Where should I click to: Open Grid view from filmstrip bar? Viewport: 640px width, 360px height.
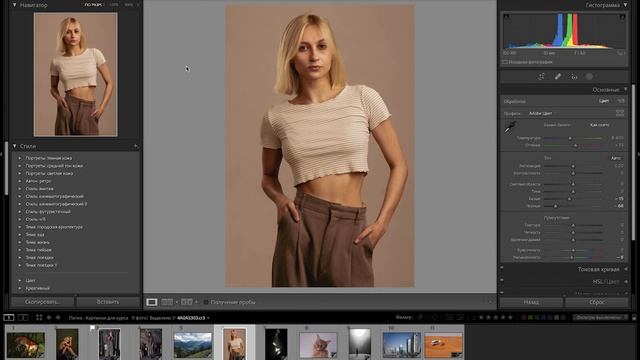[39, 317]
